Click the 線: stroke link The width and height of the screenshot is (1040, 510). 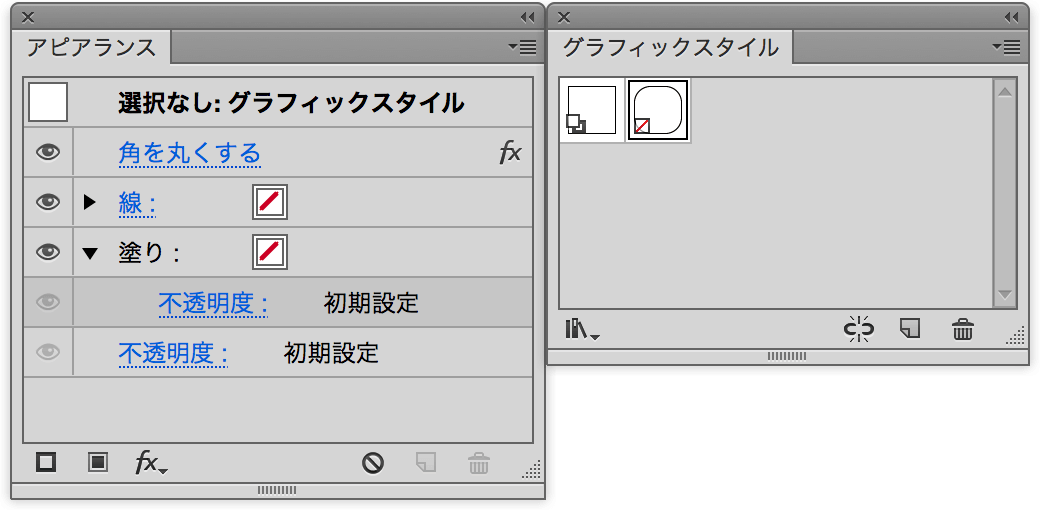137,204
